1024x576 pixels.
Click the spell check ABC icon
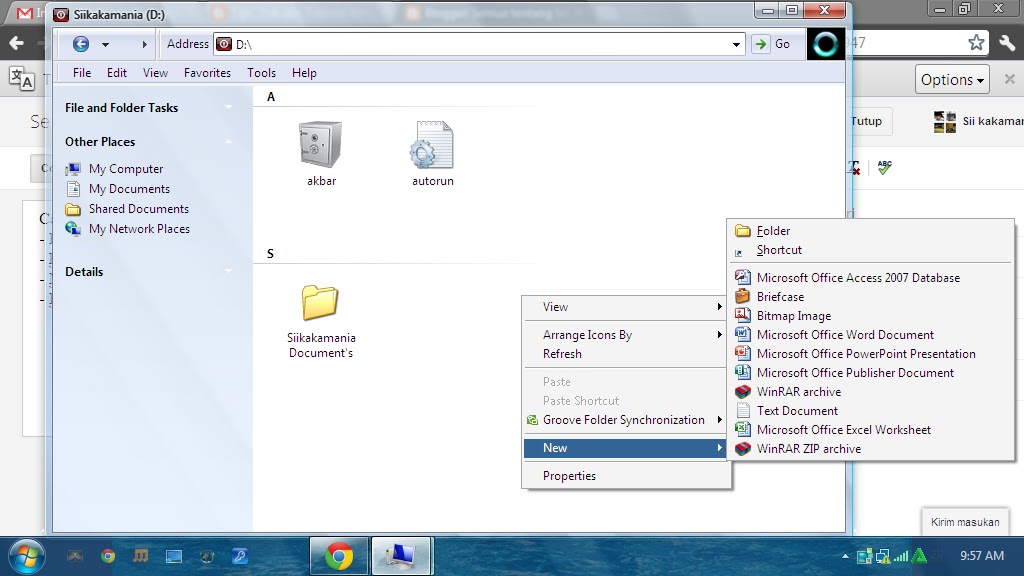(x=884, y=167)
